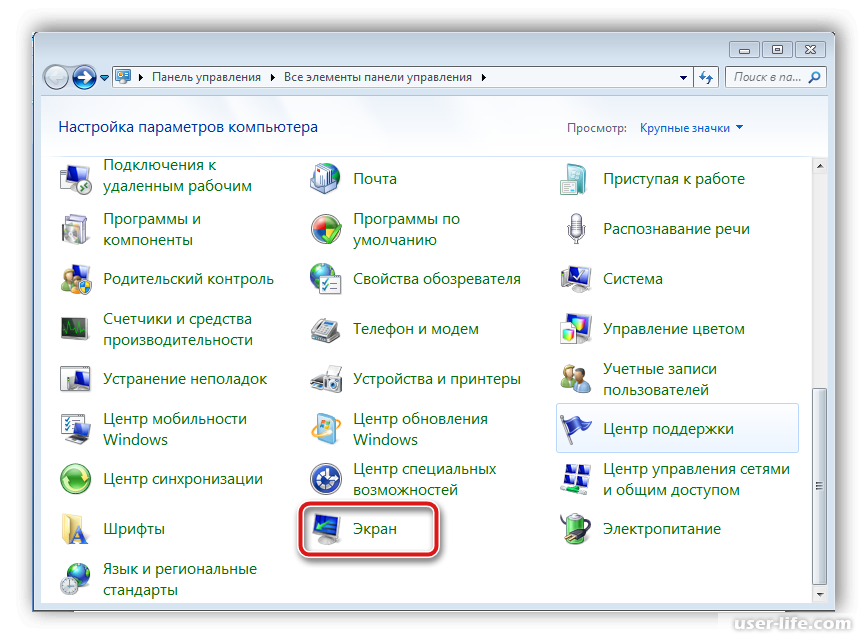Click the Электропитание battery icon

pos(576,529)
